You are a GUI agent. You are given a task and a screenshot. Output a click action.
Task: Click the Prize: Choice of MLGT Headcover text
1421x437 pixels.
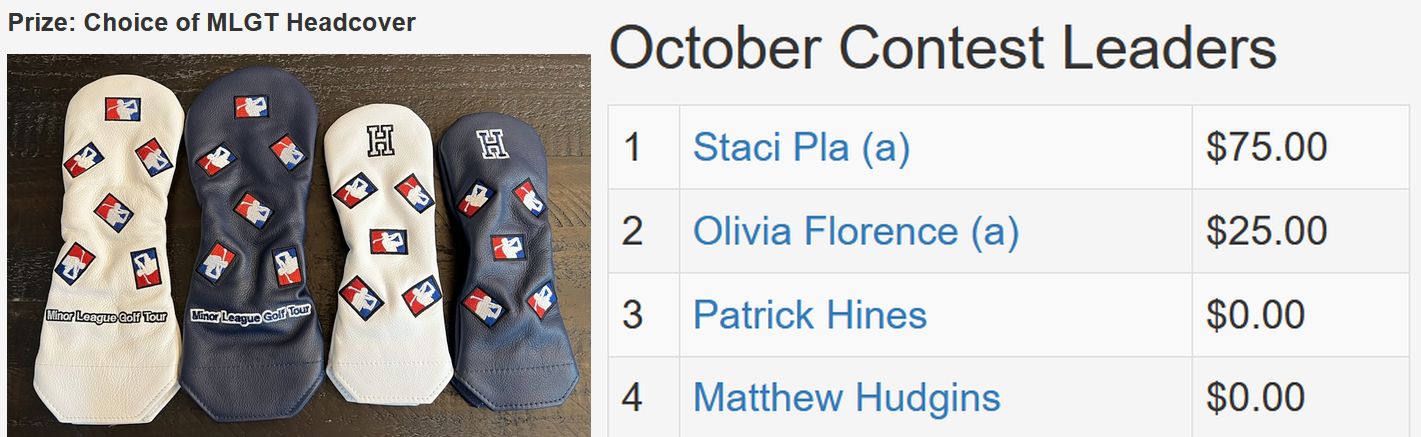tap(211, 22)
